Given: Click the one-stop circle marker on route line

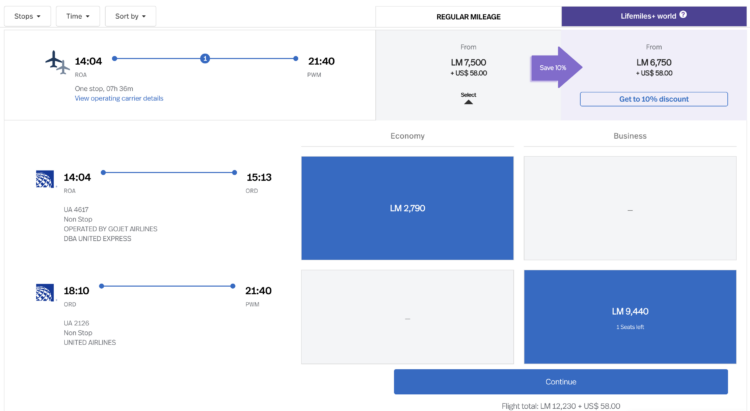Looking at the screenshot, I should (205, 58).
